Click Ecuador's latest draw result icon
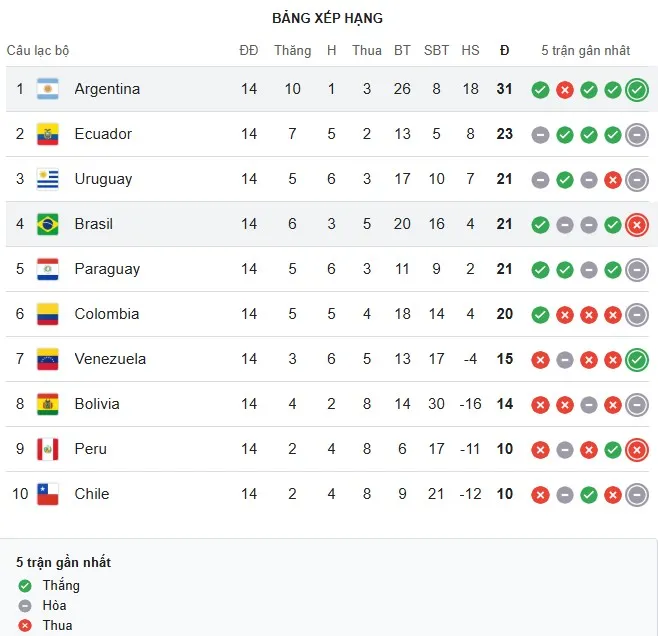 click(x=637, y=135)
